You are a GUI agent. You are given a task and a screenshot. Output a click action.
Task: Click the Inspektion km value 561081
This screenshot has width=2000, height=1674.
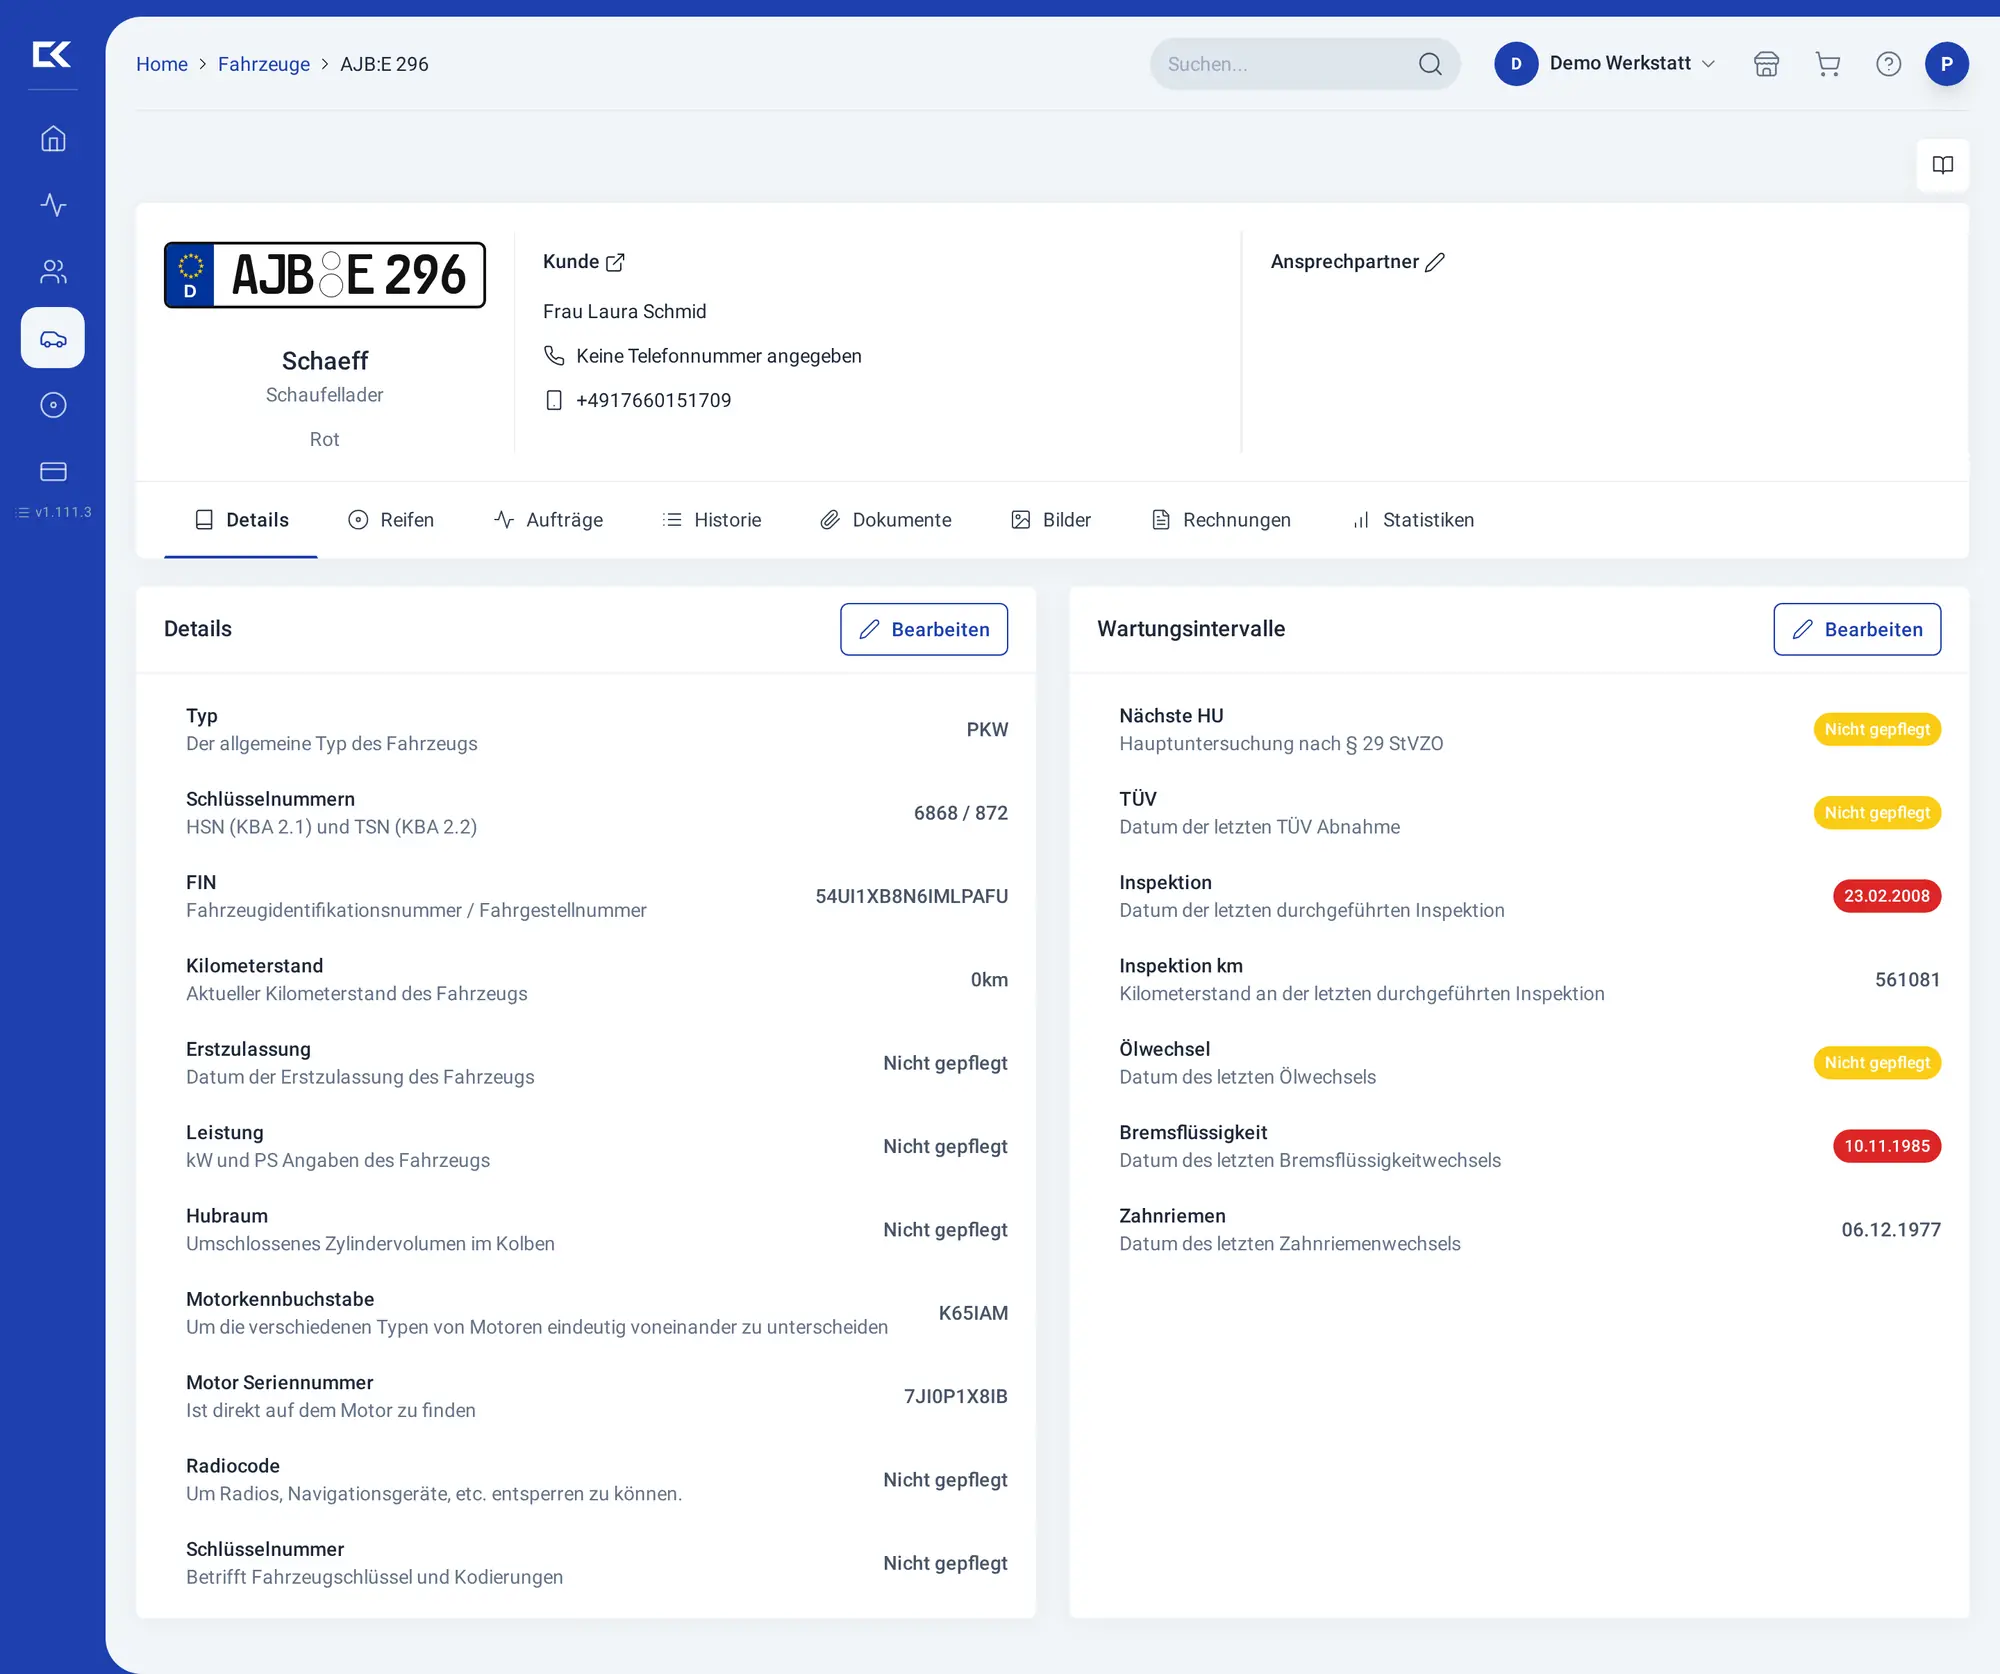[1907, 980]
